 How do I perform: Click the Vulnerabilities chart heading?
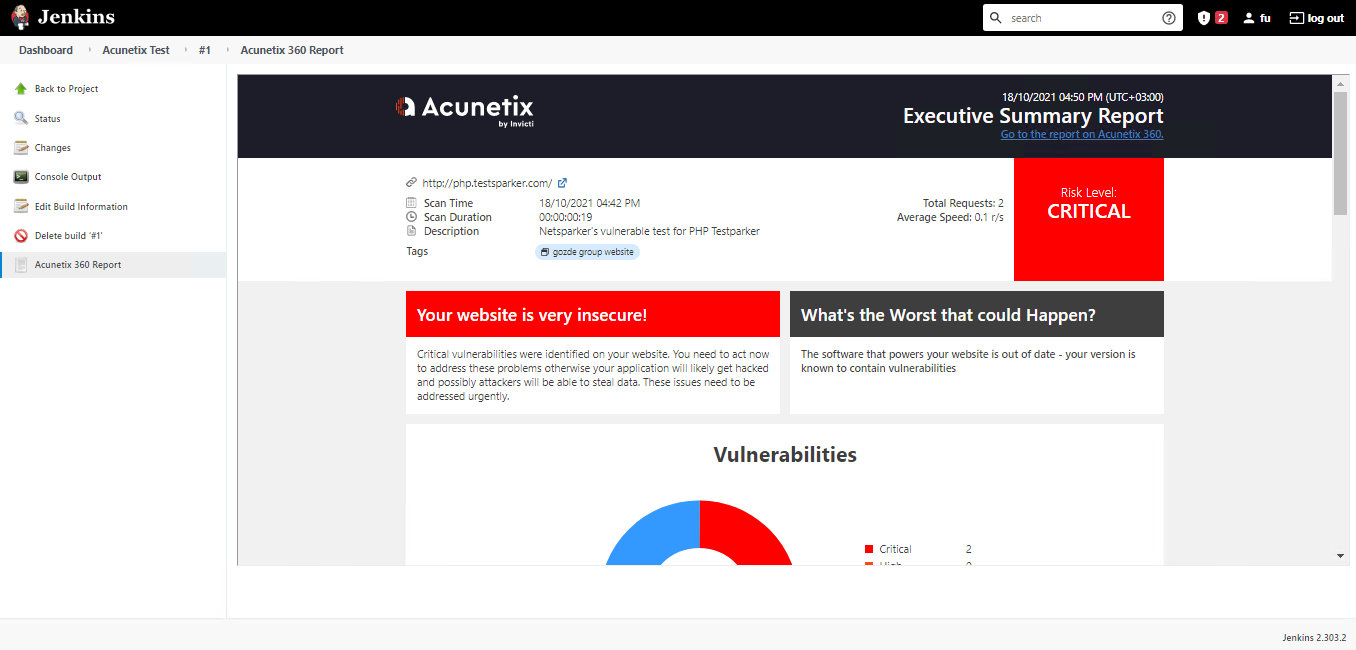[785, 455]
